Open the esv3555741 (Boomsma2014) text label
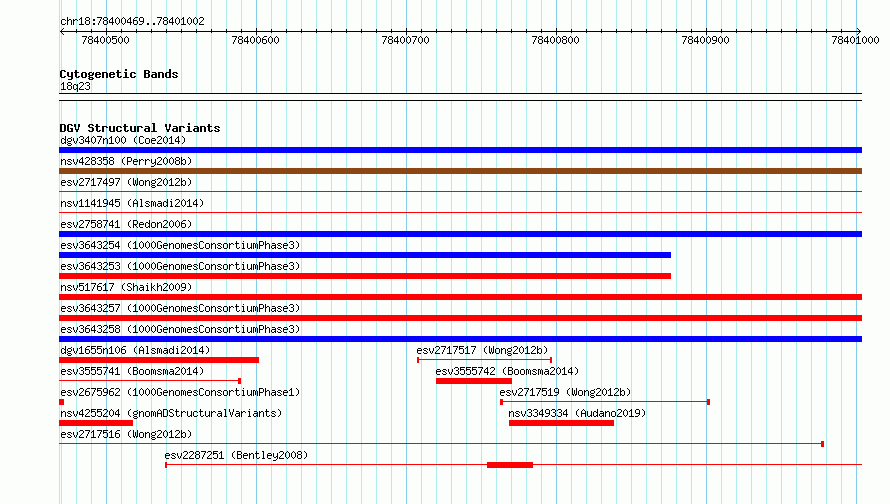 coord(132,371)
